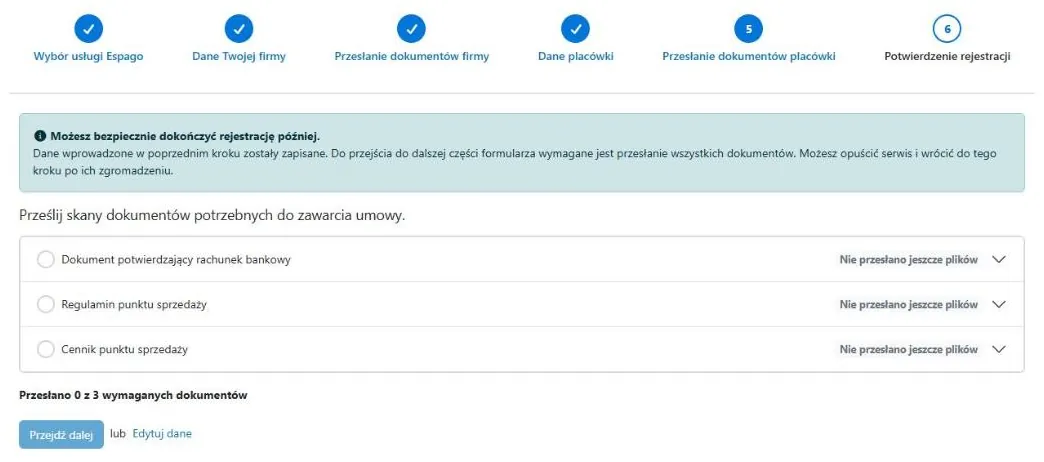The height and width of the screenshot is (462, 1044).
Task: Click Regulamin punktu sprzedaży label
Action: tap(134, 304)
